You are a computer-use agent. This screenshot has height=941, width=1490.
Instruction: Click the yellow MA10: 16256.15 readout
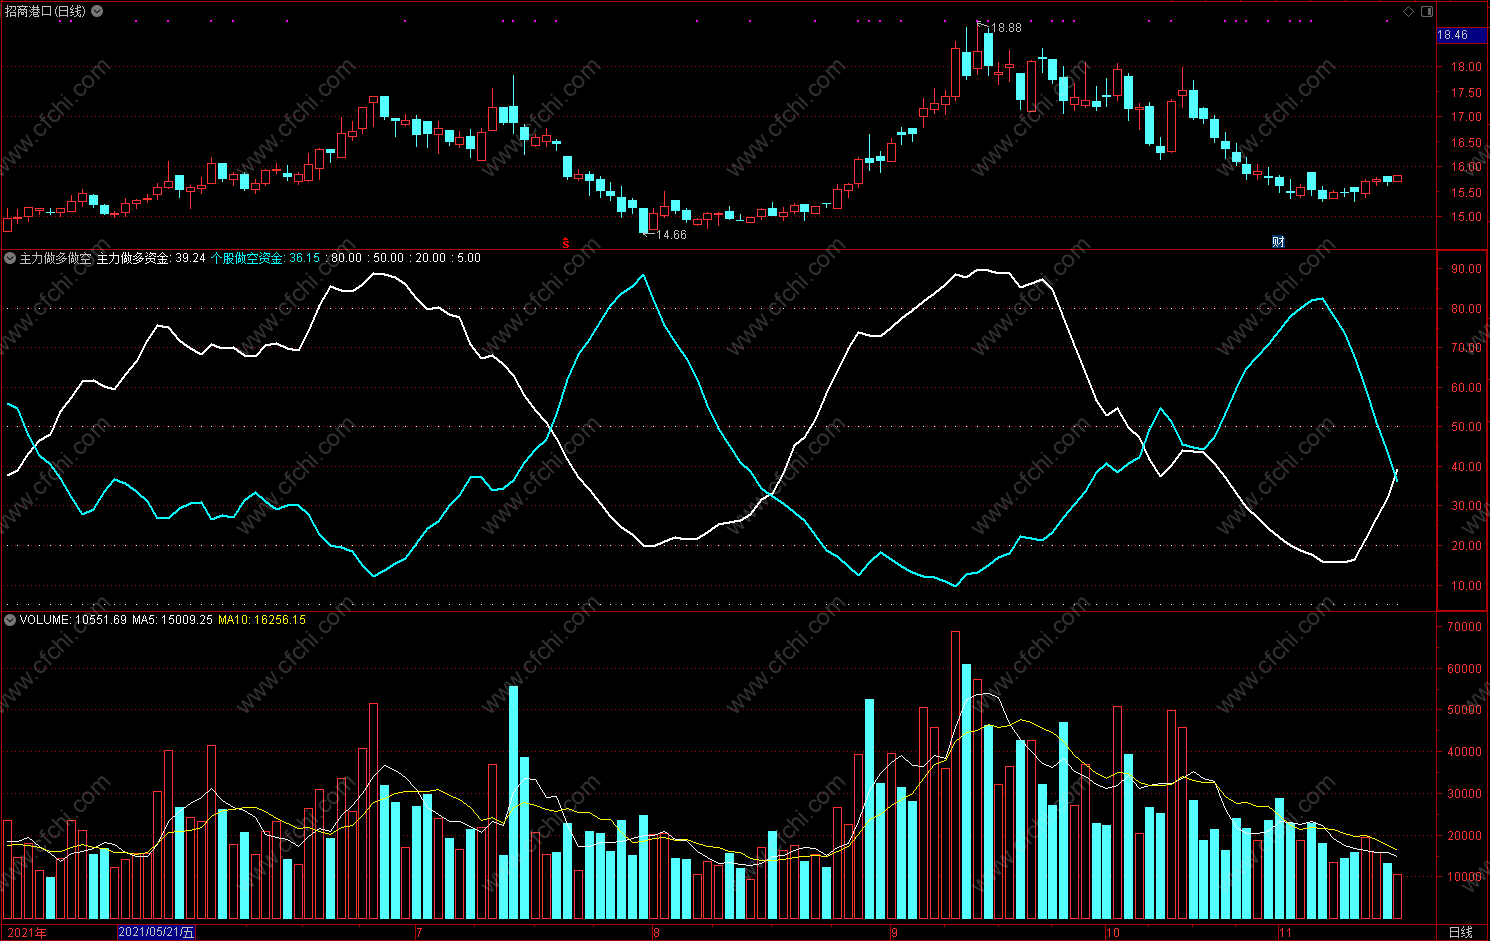point(262,620)
